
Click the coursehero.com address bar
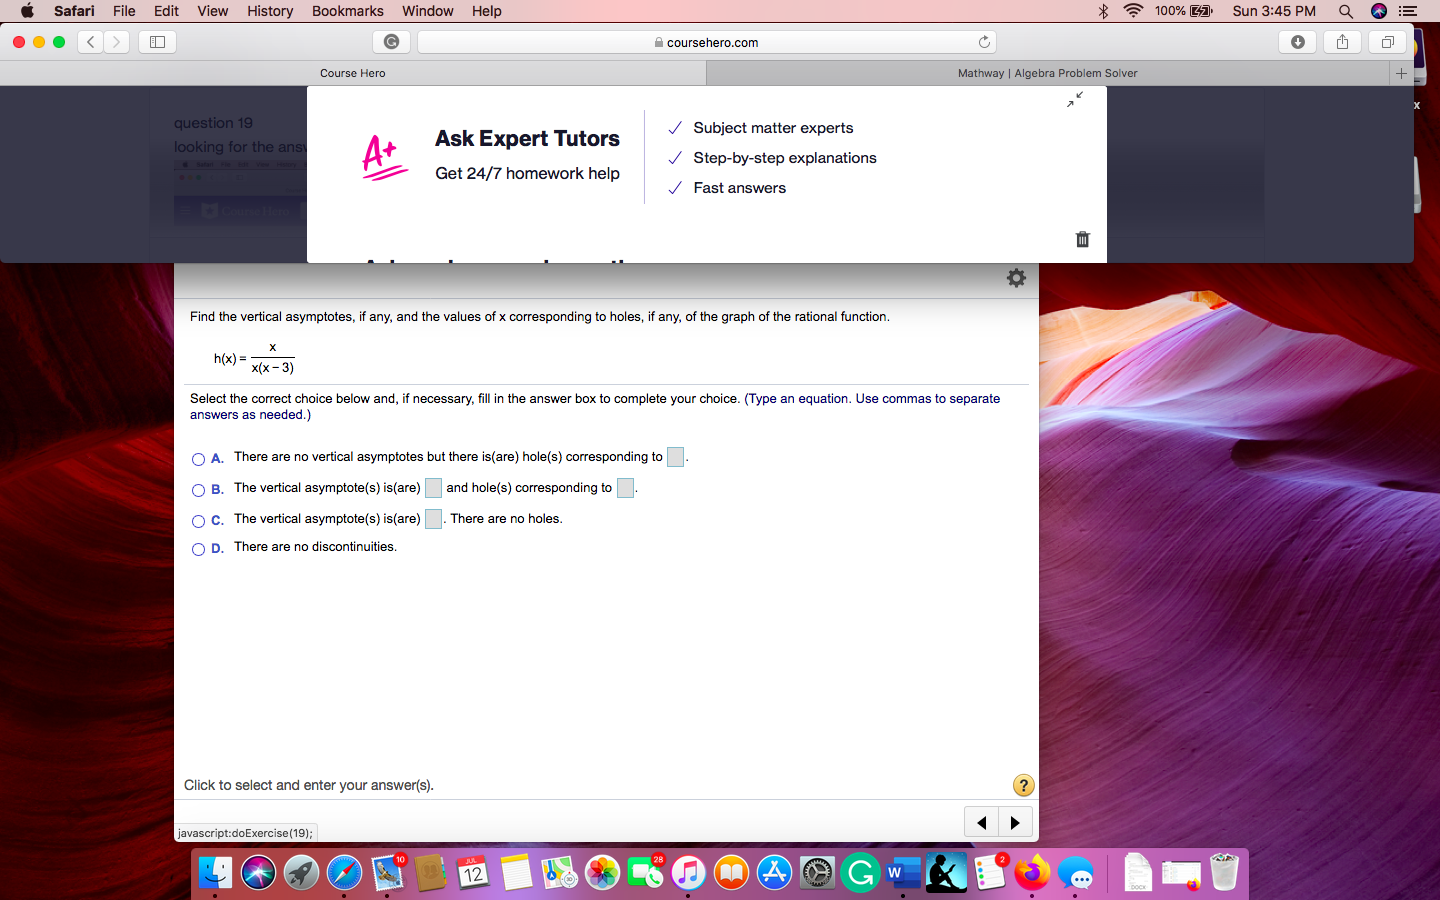coord(706,42)
